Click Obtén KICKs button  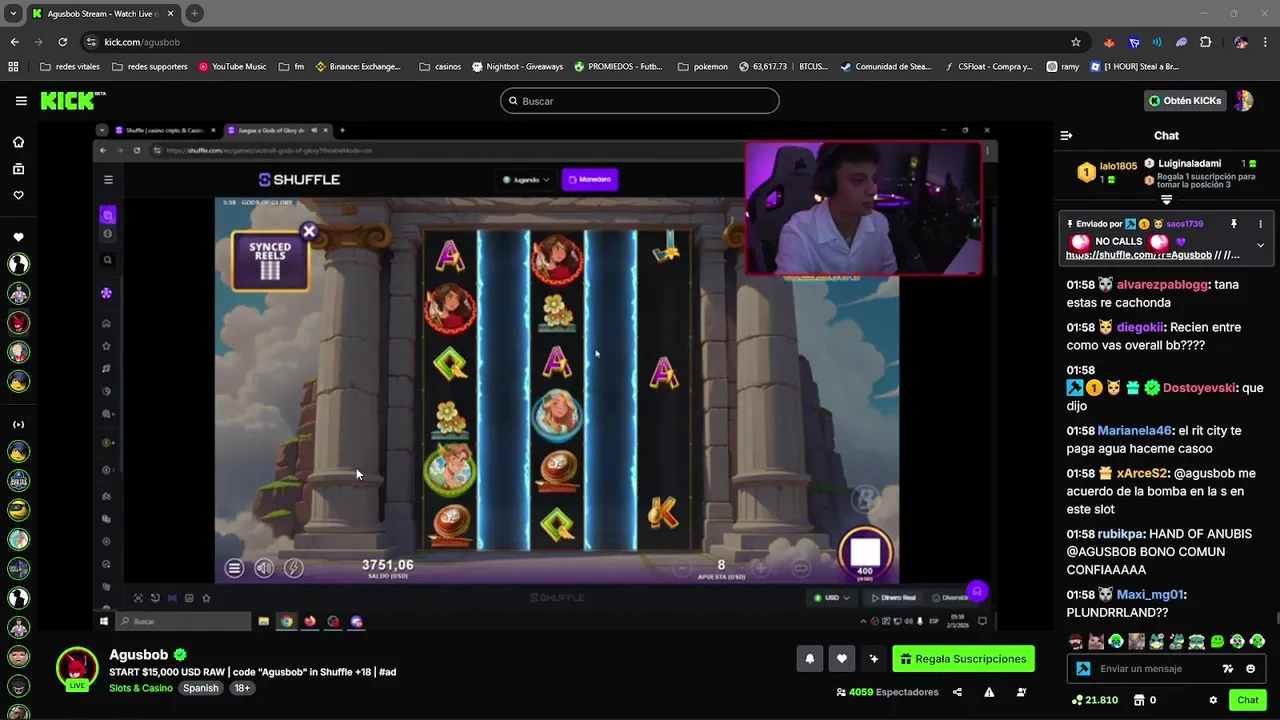1185,101
